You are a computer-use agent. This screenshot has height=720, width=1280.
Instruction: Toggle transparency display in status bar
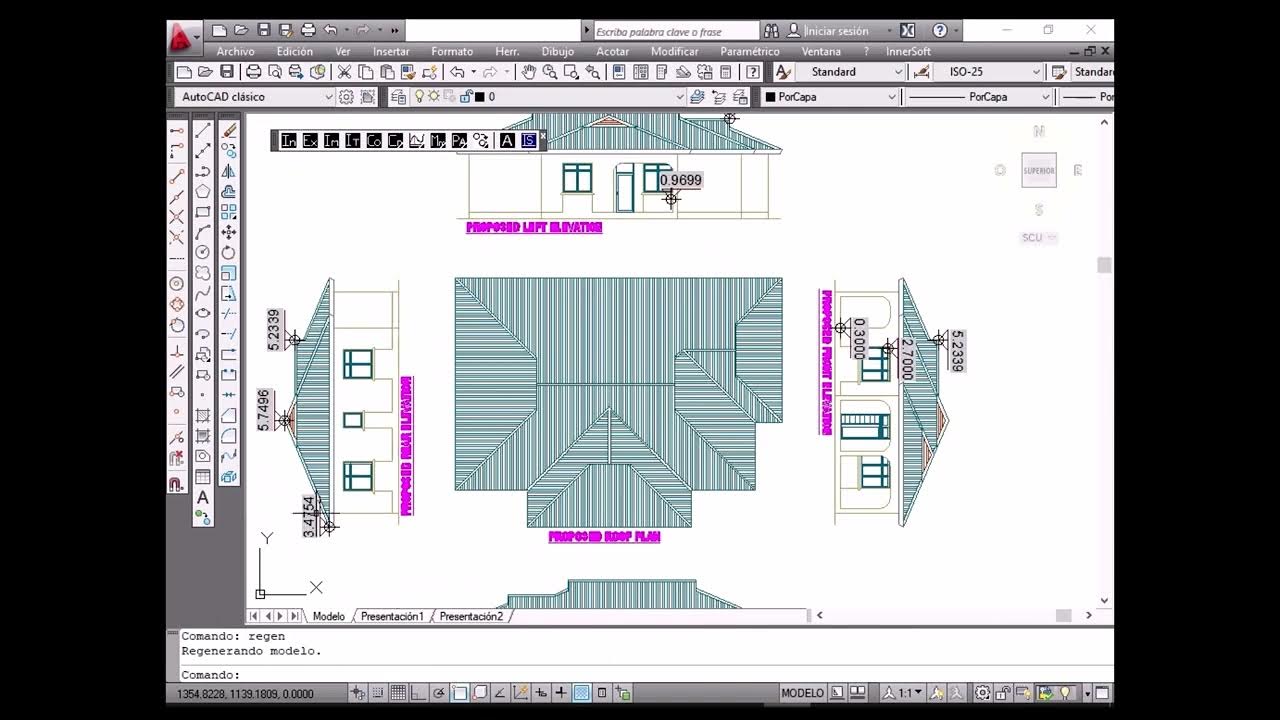tap(581, 692)
